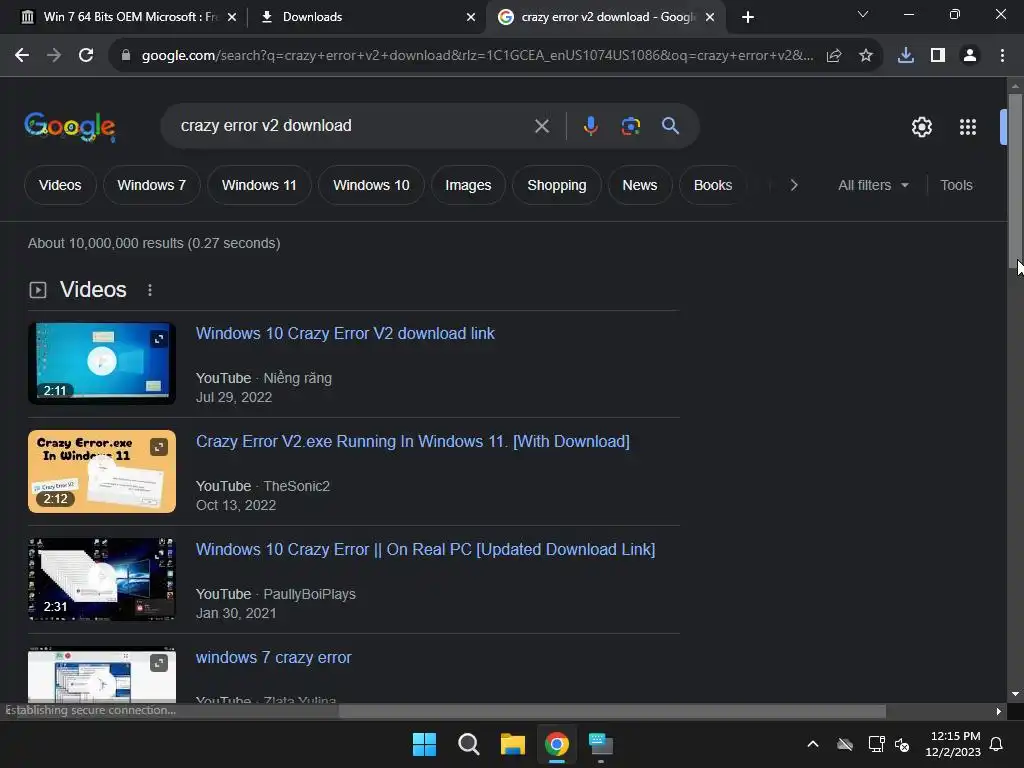This screenshot has height=768, width=1024.
Task: Go back to the previous page
Action: click(x=22, y=56)
